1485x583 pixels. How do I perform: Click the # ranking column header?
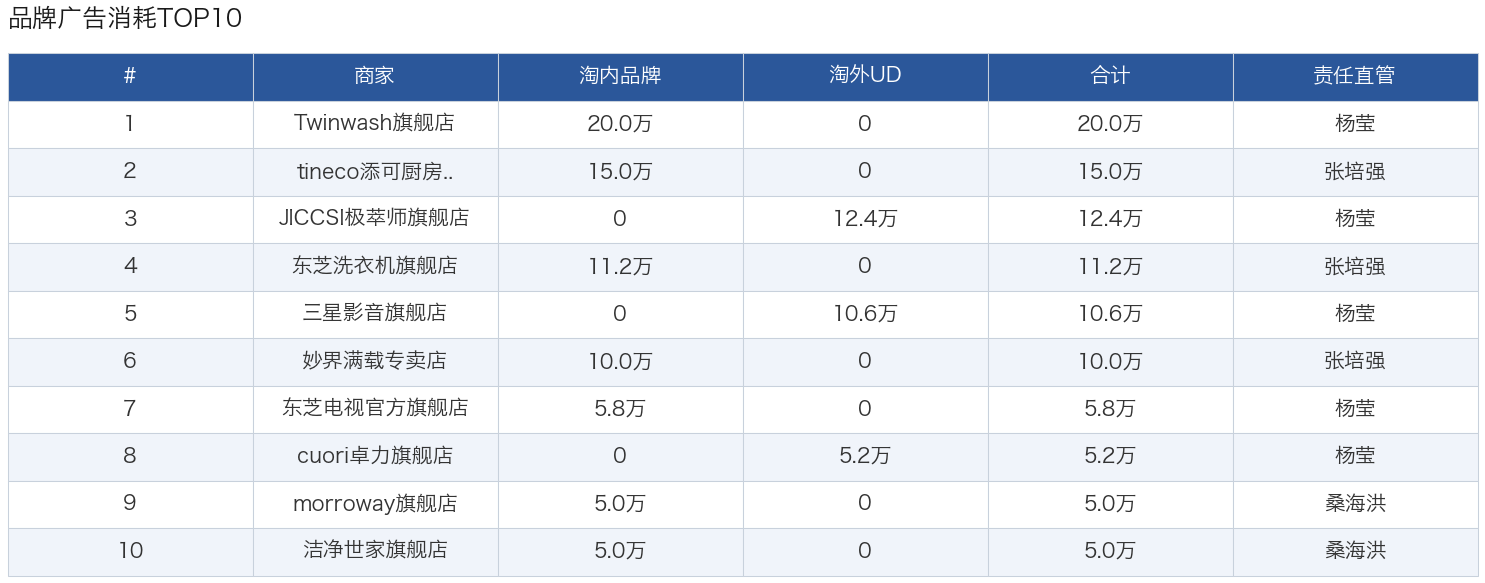coord(130,76)
